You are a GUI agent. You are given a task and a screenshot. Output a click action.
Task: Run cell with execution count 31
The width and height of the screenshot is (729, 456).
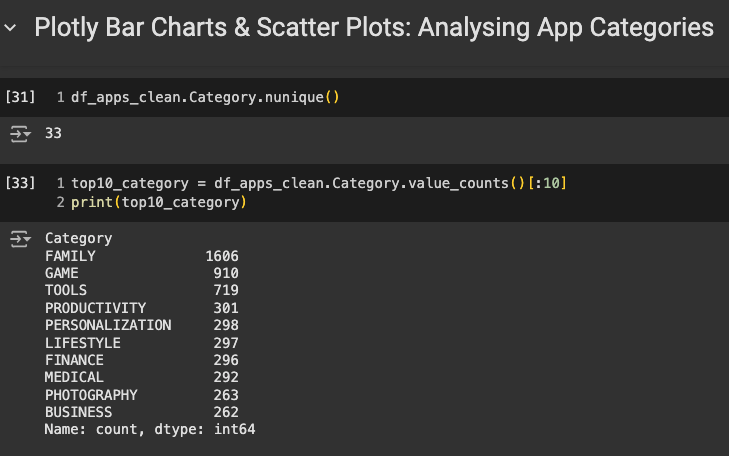coord(20,97)
